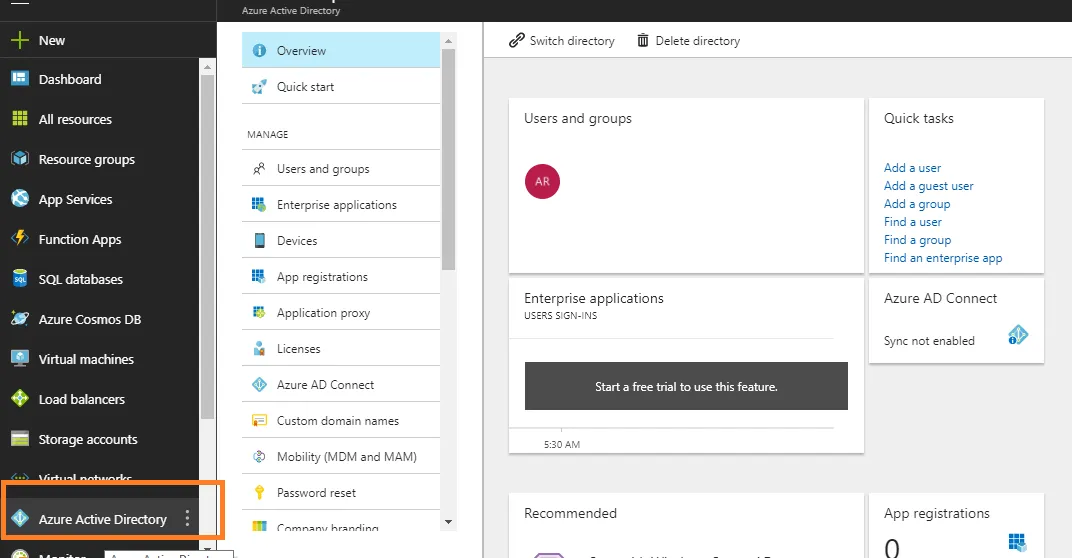Click the Custom domain names icon
This screenshot has width=1072, height=558.
pos(259,421)
